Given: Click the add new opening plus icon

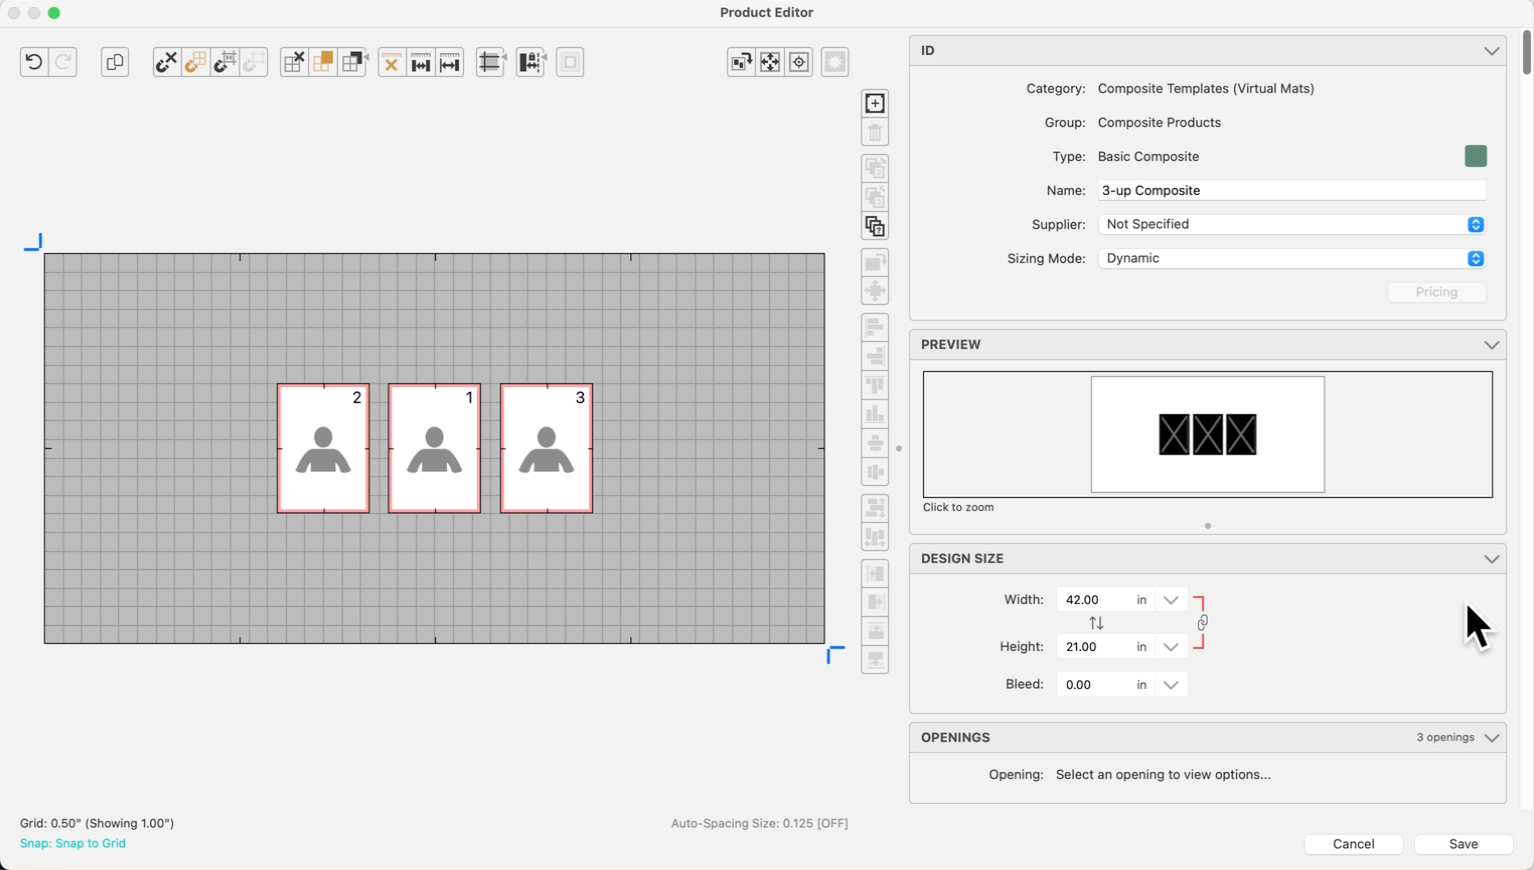Looking at the screenshot, I should click(875, 103).
